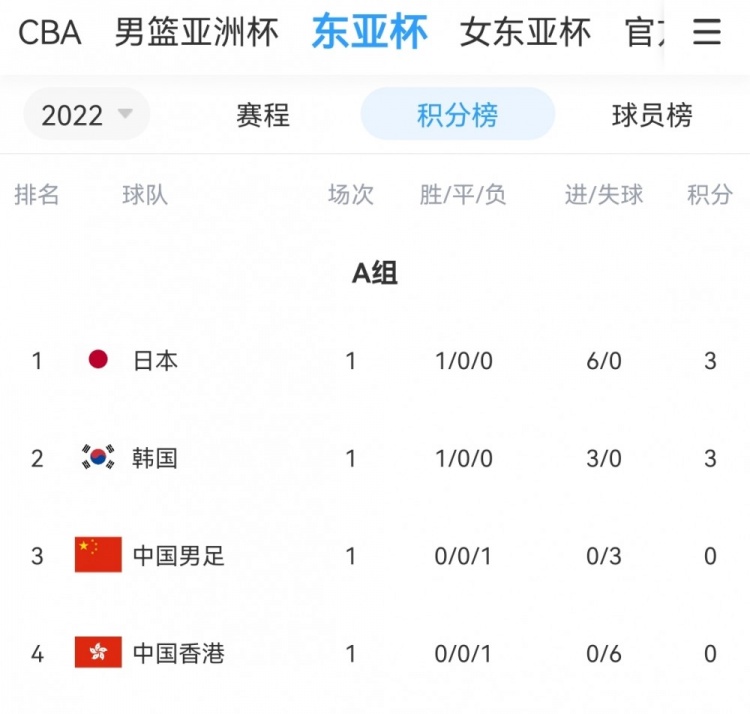
Task: Click the 积分 column header
Action: click(x=710, y=195)
